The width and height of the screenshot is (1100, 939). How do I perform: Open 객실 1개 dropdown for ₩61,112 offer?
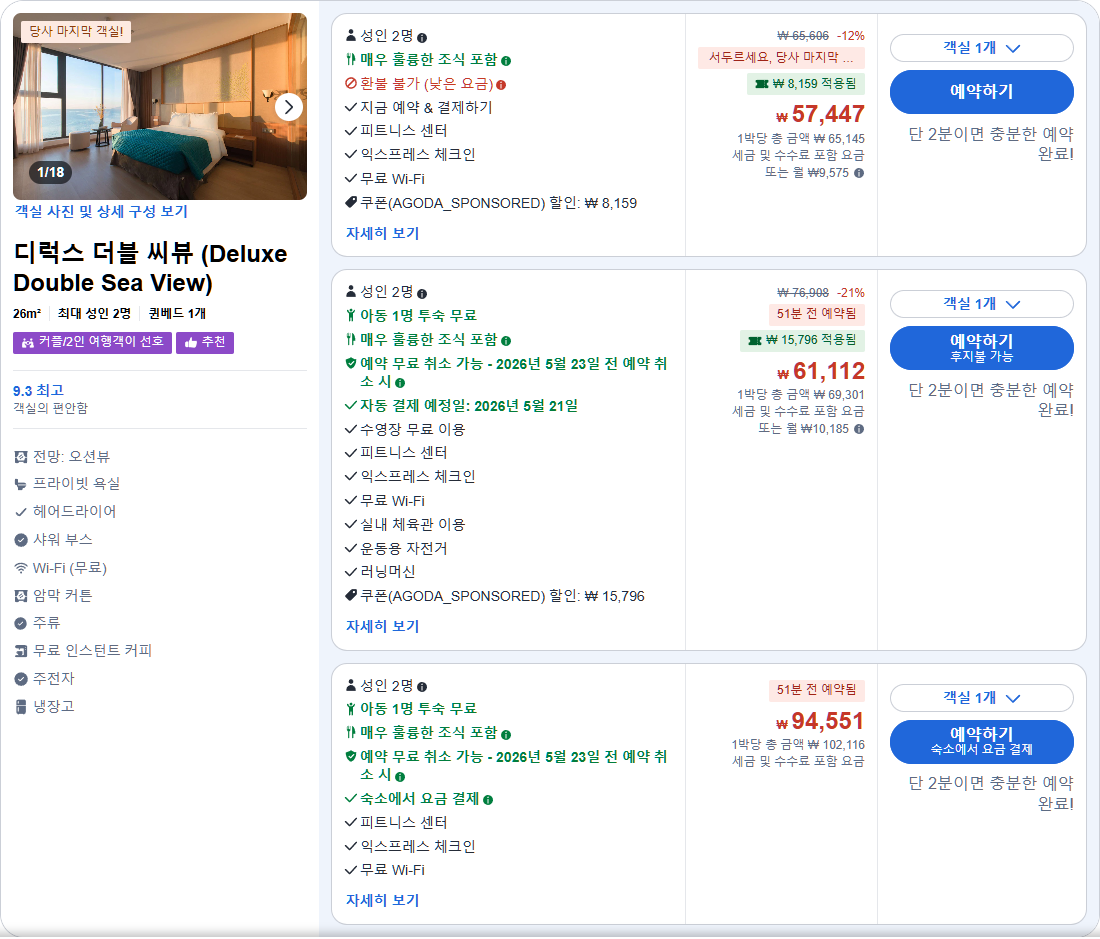point(981,304)
